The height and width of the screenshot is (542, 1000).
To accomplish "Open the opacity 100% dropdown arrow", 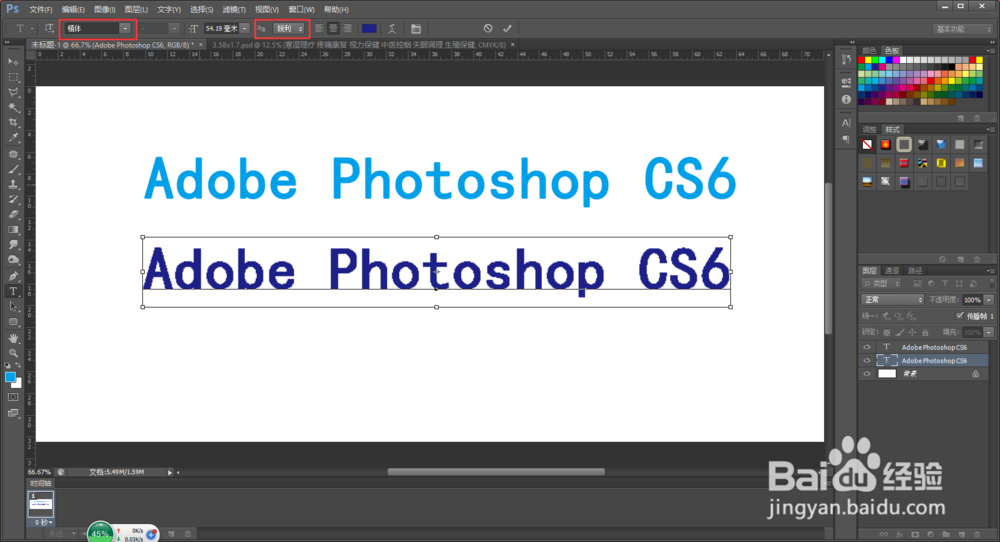I will [989, 300].
